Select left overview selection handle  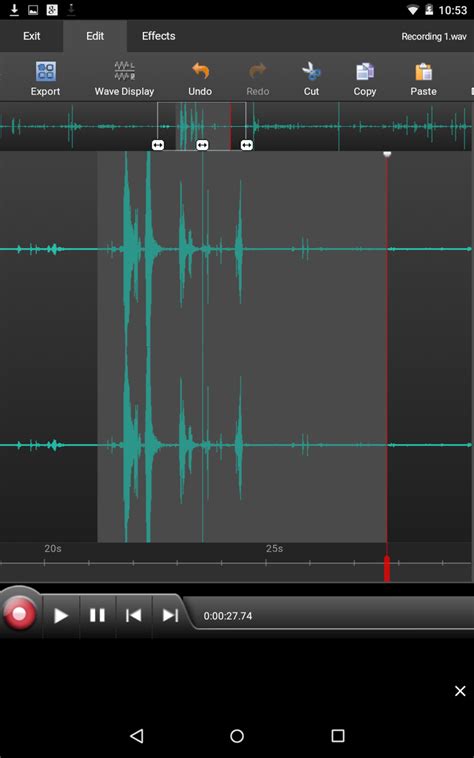pos(158,145)
